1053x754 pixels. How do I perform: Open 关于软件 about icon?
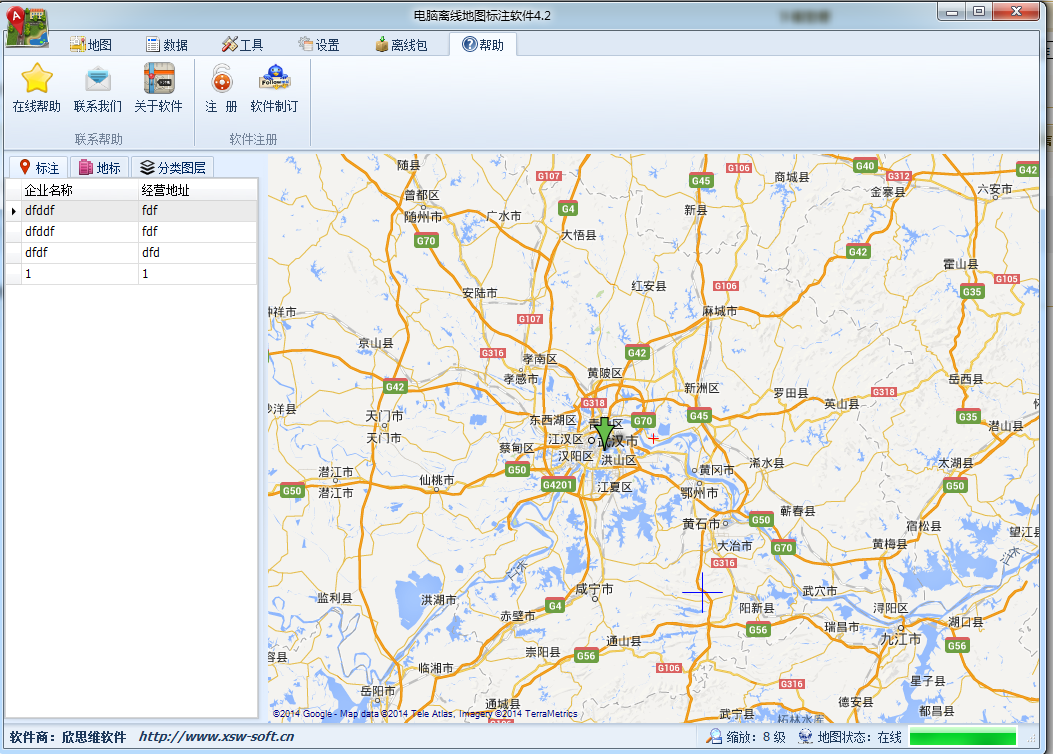point(159,79)
